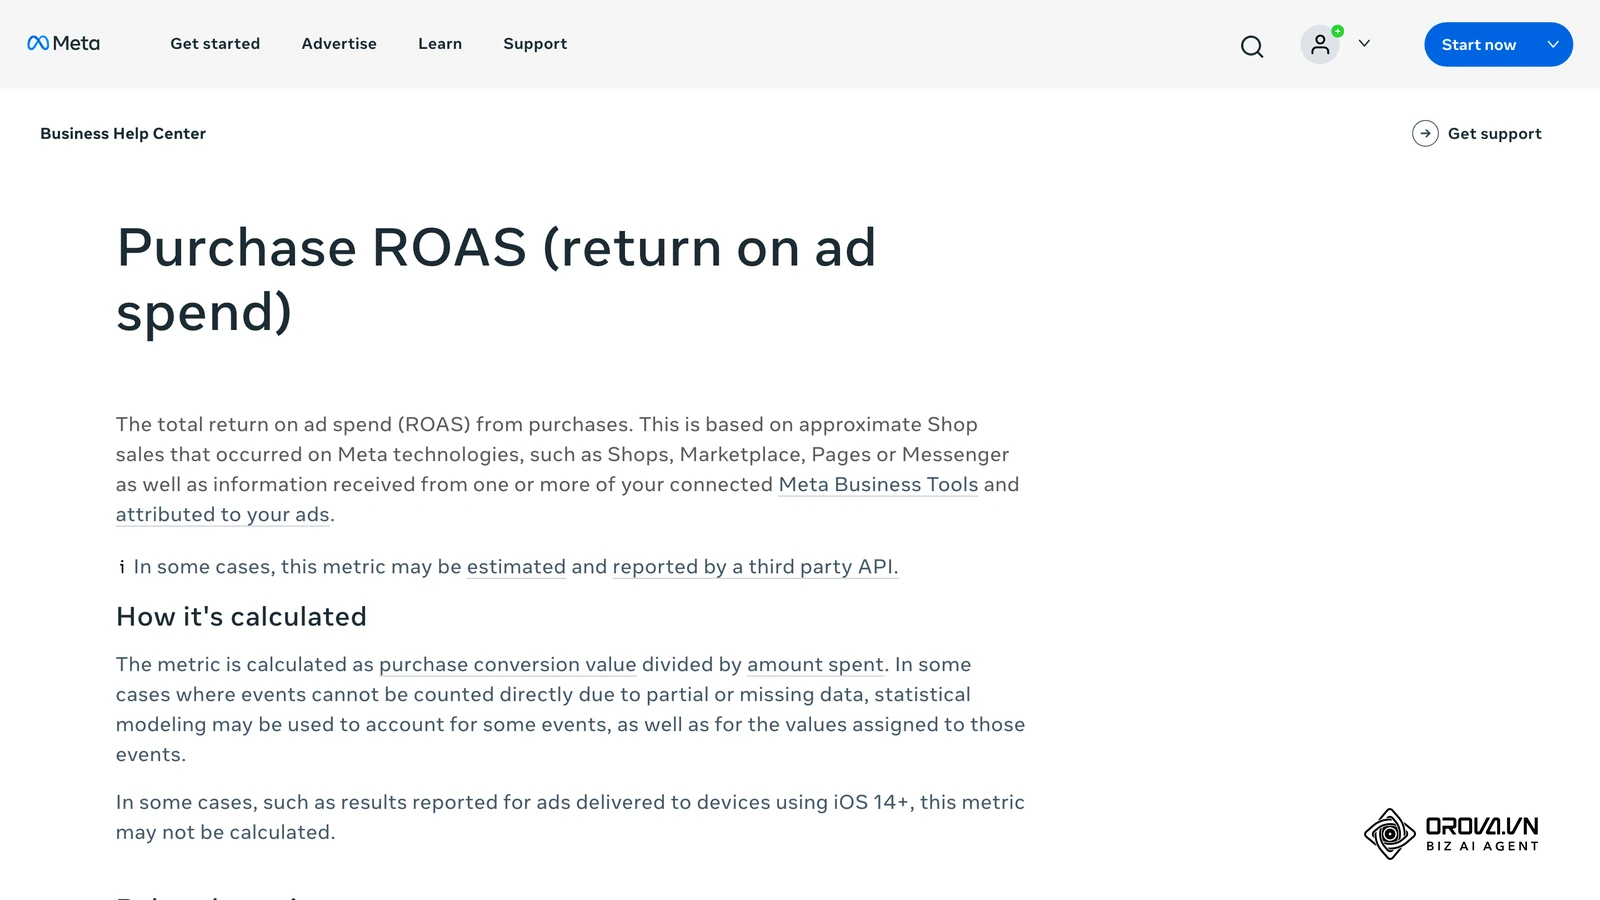
Task: Open the Get started menu
Action: (215, 44)
